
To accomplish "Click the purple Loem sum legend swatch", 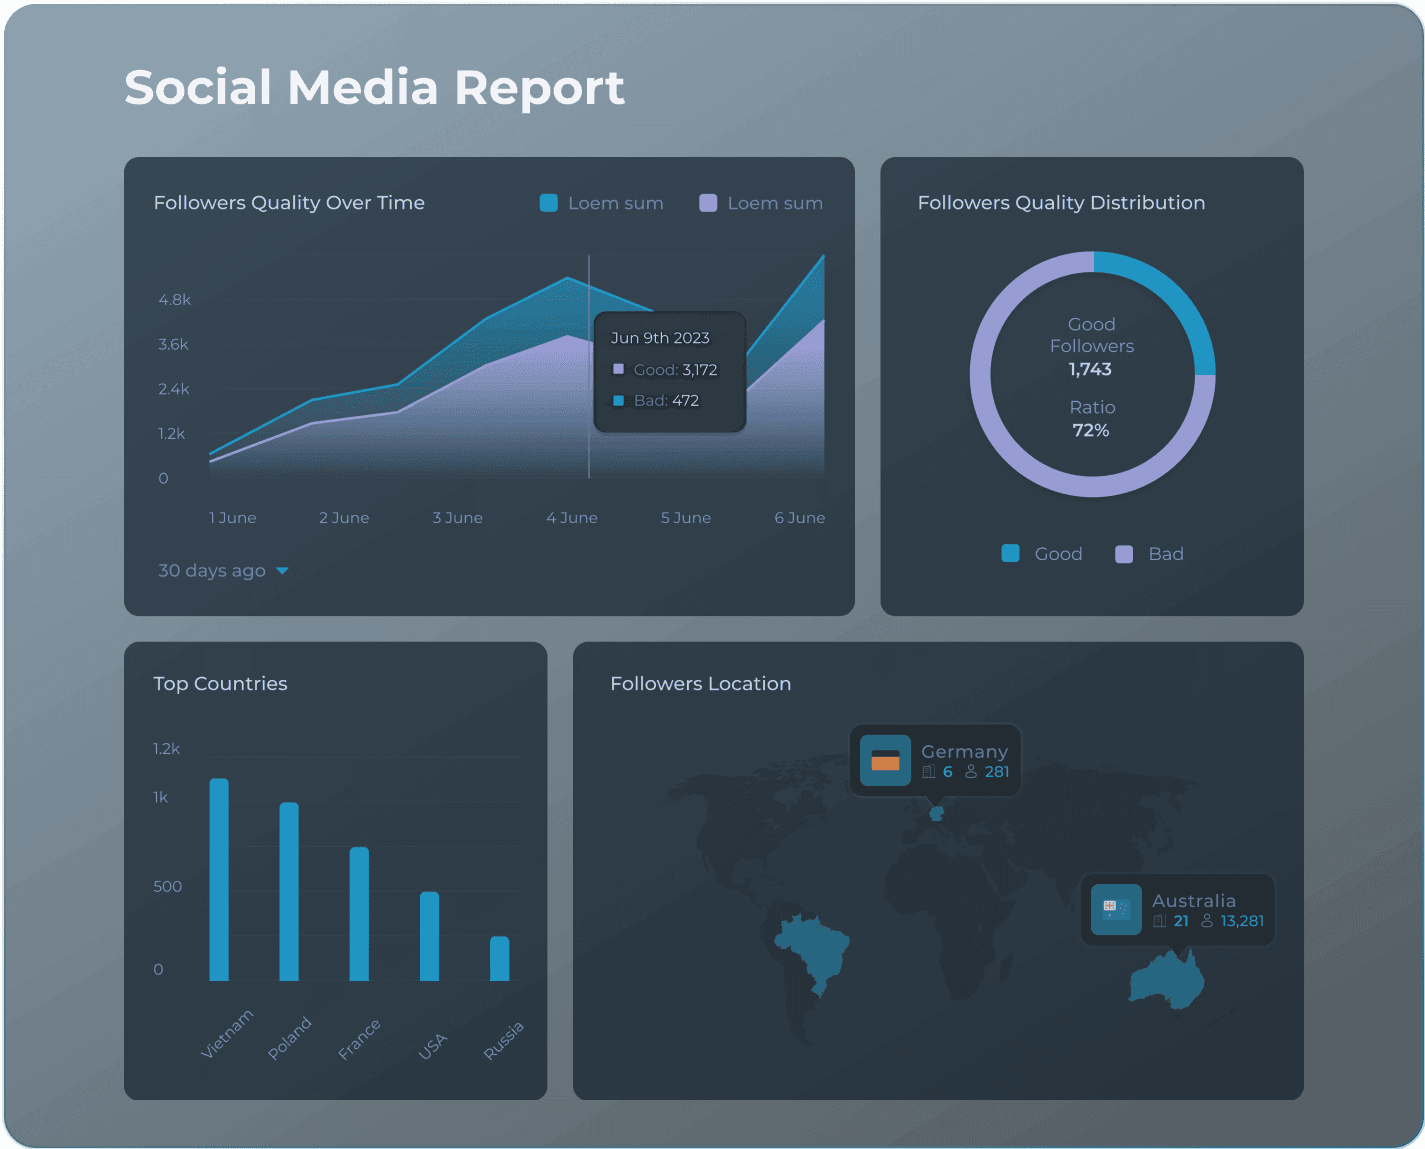I will coord(708,203).
